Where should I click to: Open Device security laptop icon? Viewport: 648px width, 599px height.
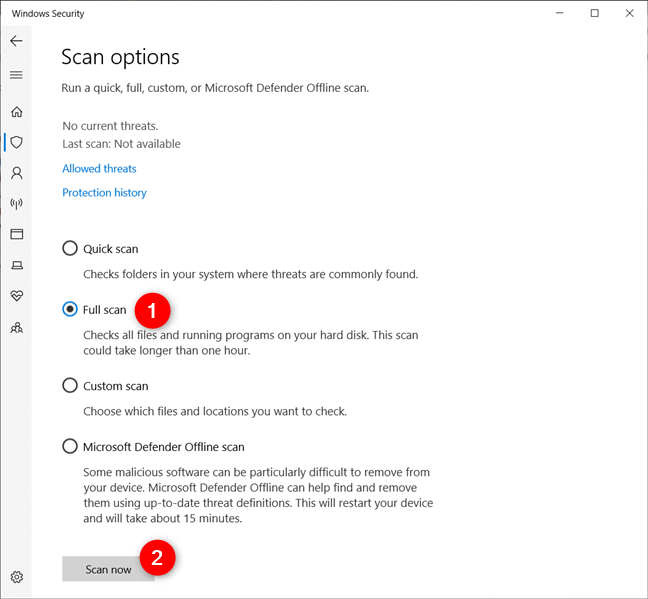[x=17, y=265]
